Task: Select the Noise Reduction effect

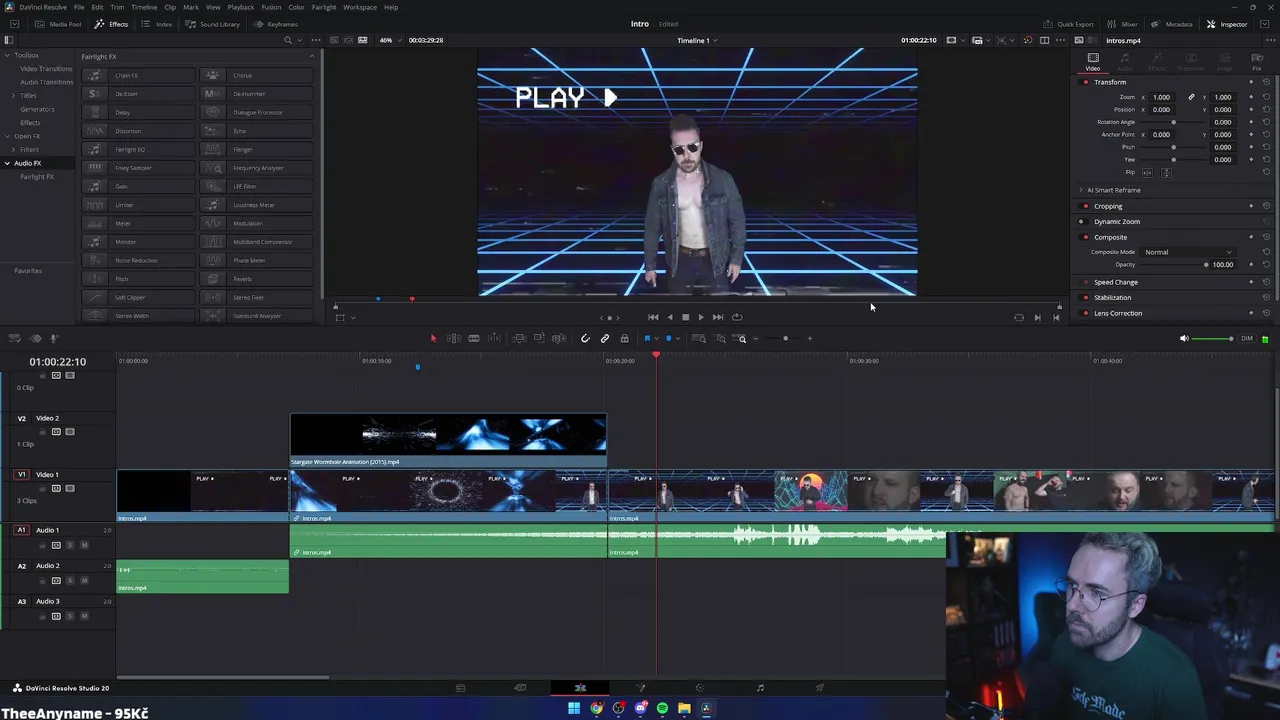Action: pos(138,260)
